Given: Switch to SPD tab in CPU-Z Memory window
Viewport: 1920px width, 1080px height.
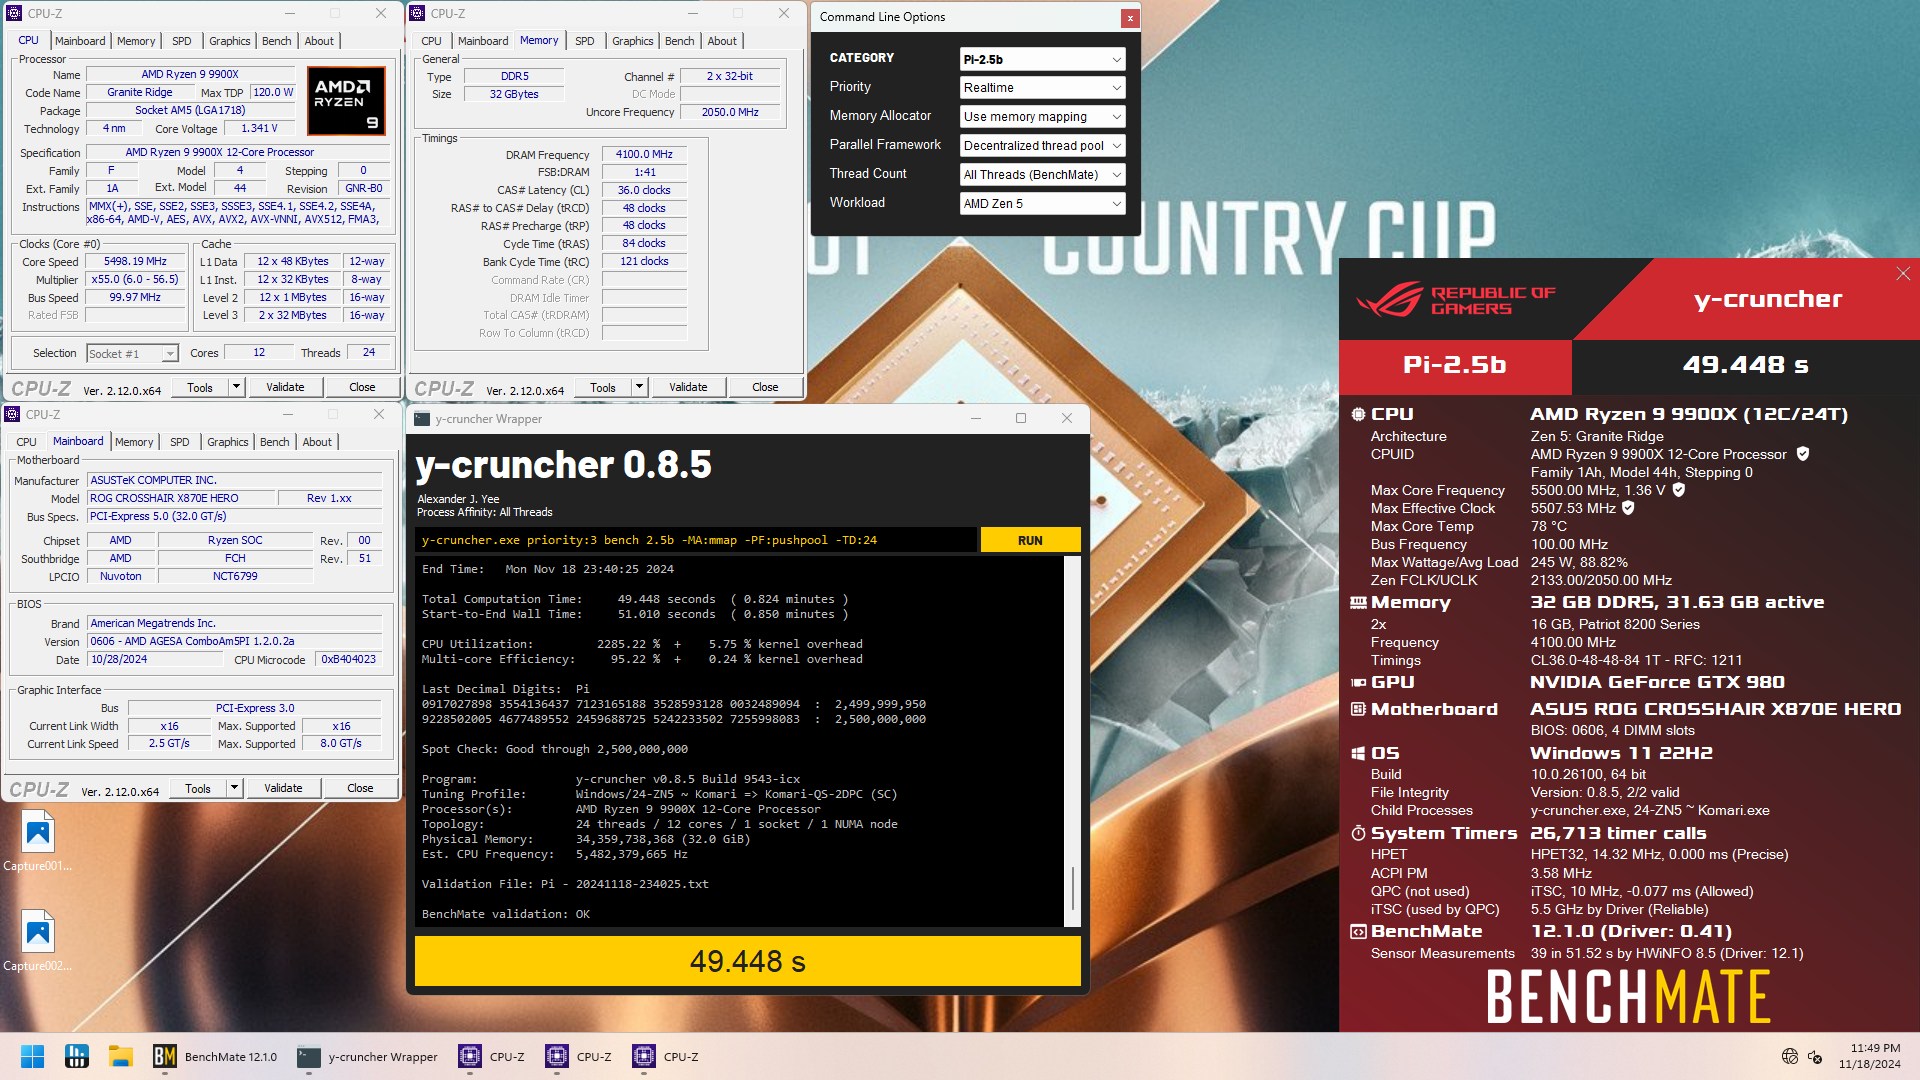Looking at the screenshot, I should [585, 41].
